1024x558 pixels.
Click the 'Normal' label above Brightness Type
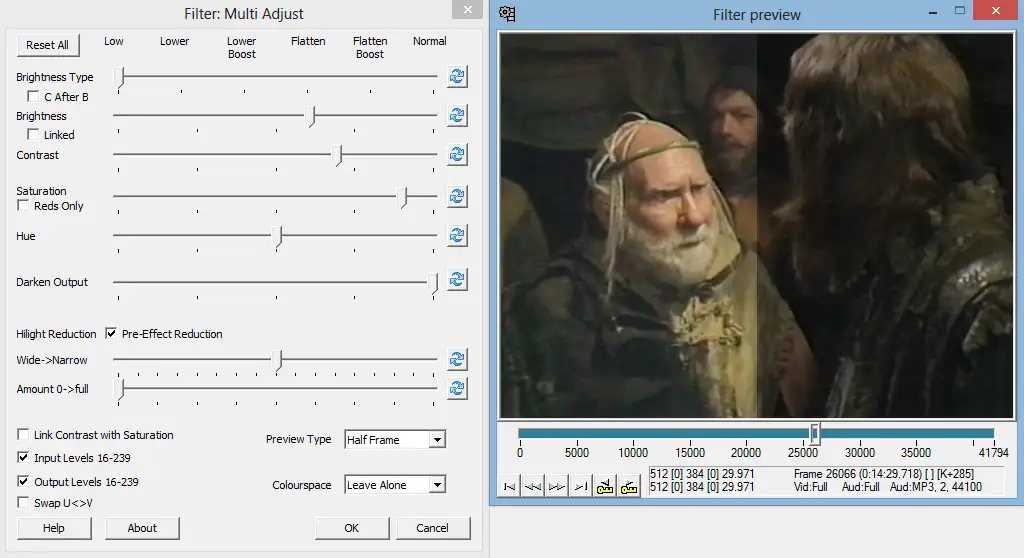tap(430, 41)
